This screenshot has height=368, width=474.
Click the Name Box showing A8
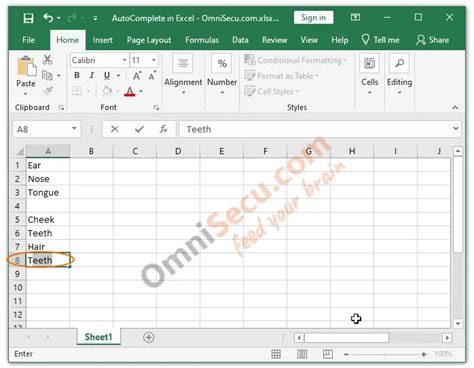pos(47,129)
